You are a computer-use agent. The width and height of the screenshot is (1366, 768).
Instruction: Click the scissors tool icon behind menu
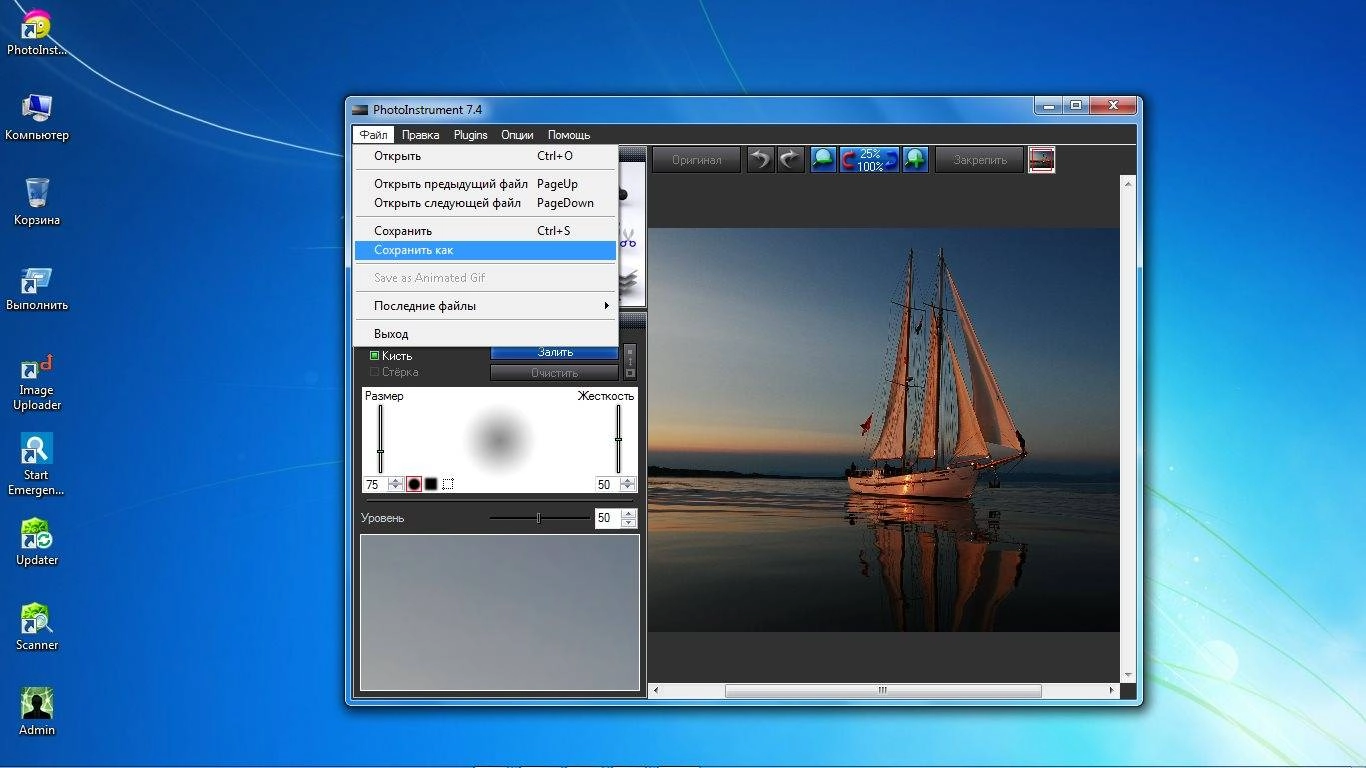(x=629, y=241)
